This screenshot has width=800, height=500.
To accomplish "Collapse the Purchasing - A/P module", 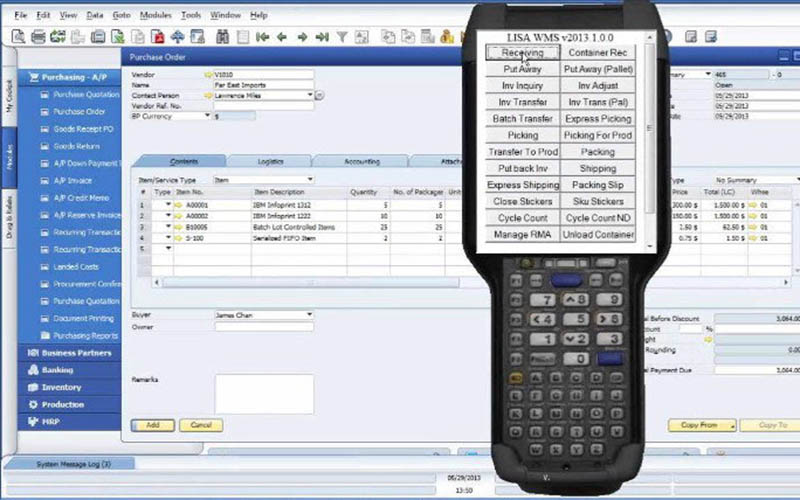I will pos(69,78).
